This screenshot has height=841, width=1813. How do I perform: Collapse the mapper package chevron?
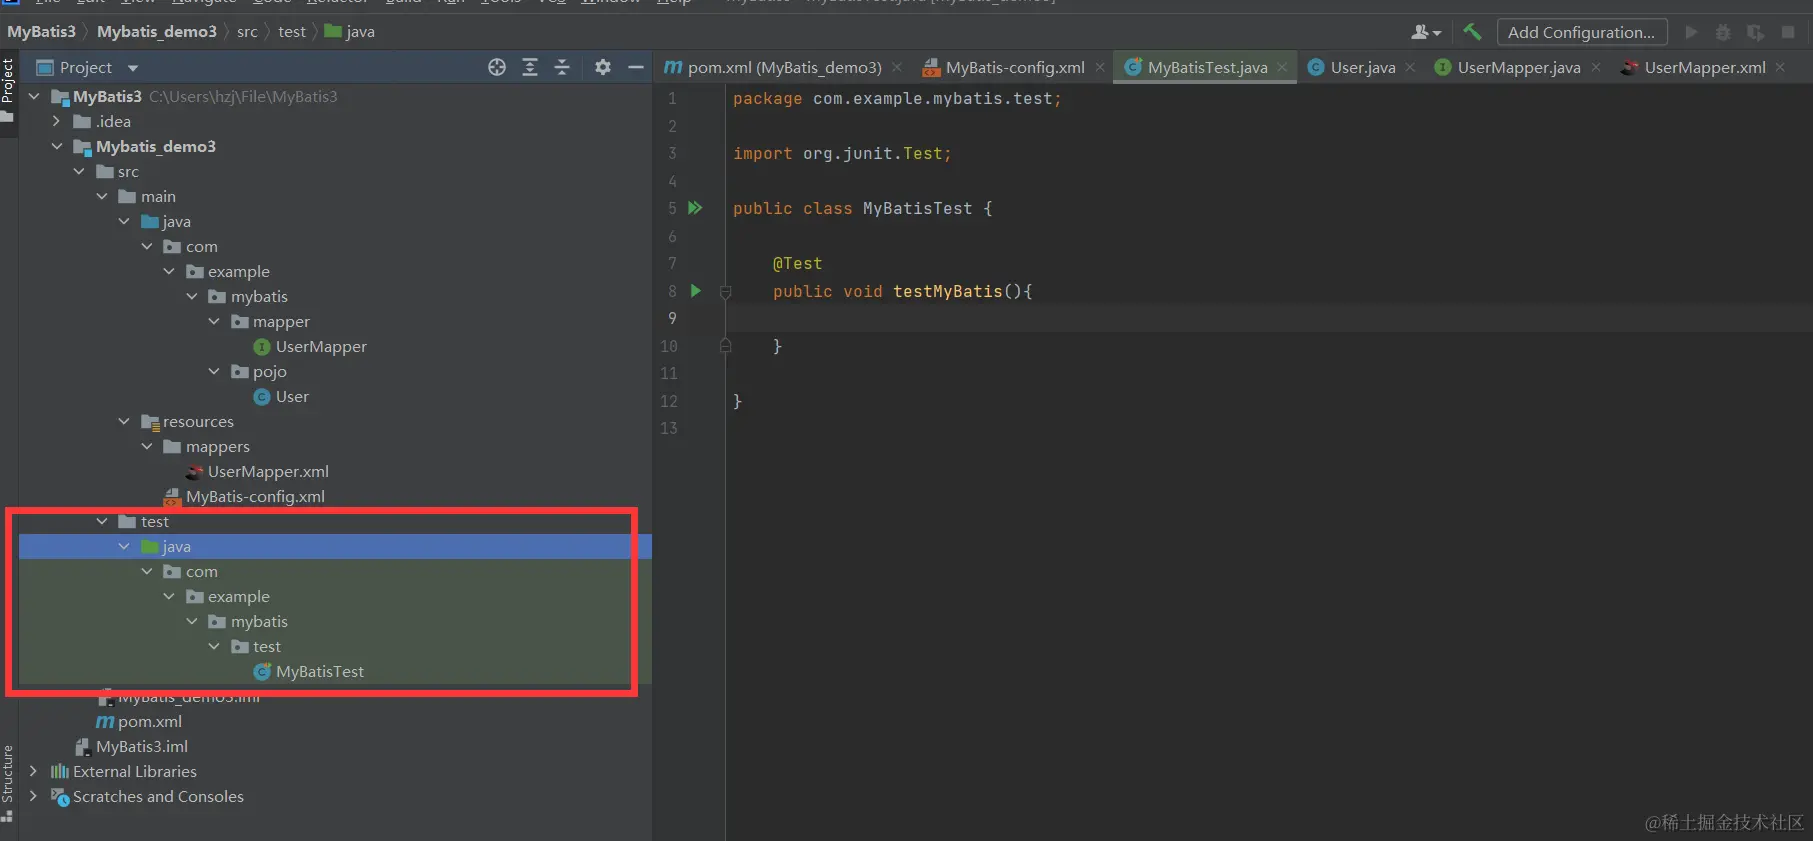(214, 321)
